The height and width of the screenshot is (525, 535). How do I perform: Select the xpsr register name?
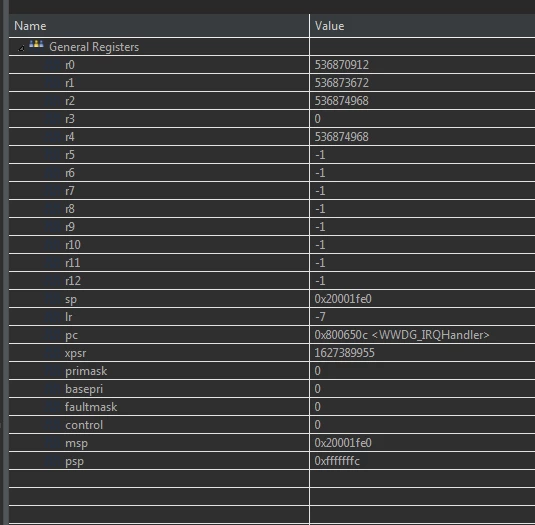click(x=75, y=353)
